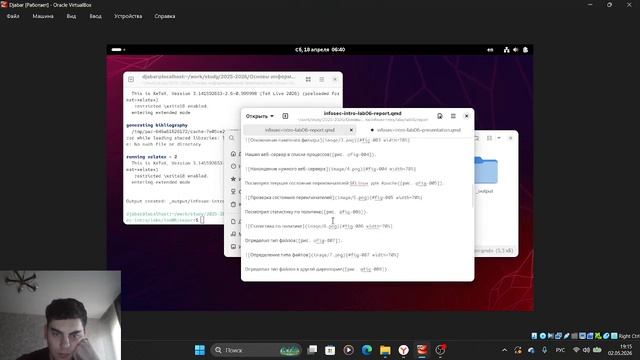The width and height of the screenshot is (640, 360).
Task: Click the text editor vertical scrollbar
Action: (473, 196)
